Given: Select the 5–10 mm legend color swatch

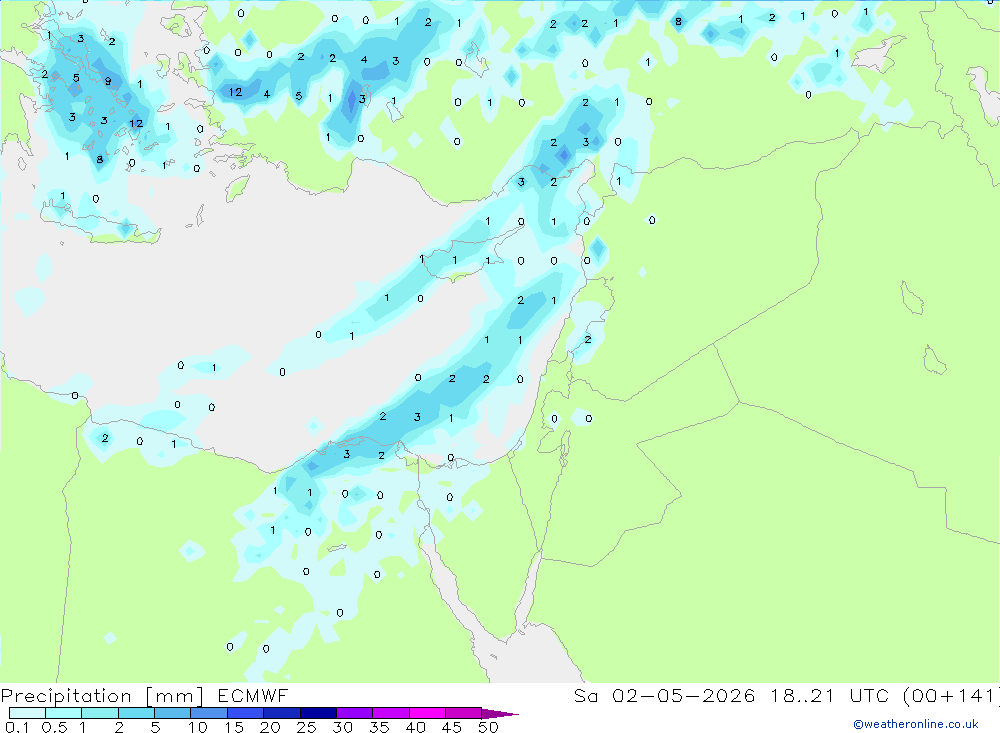Looking at the screenshot, I should (x=172, y=713).
